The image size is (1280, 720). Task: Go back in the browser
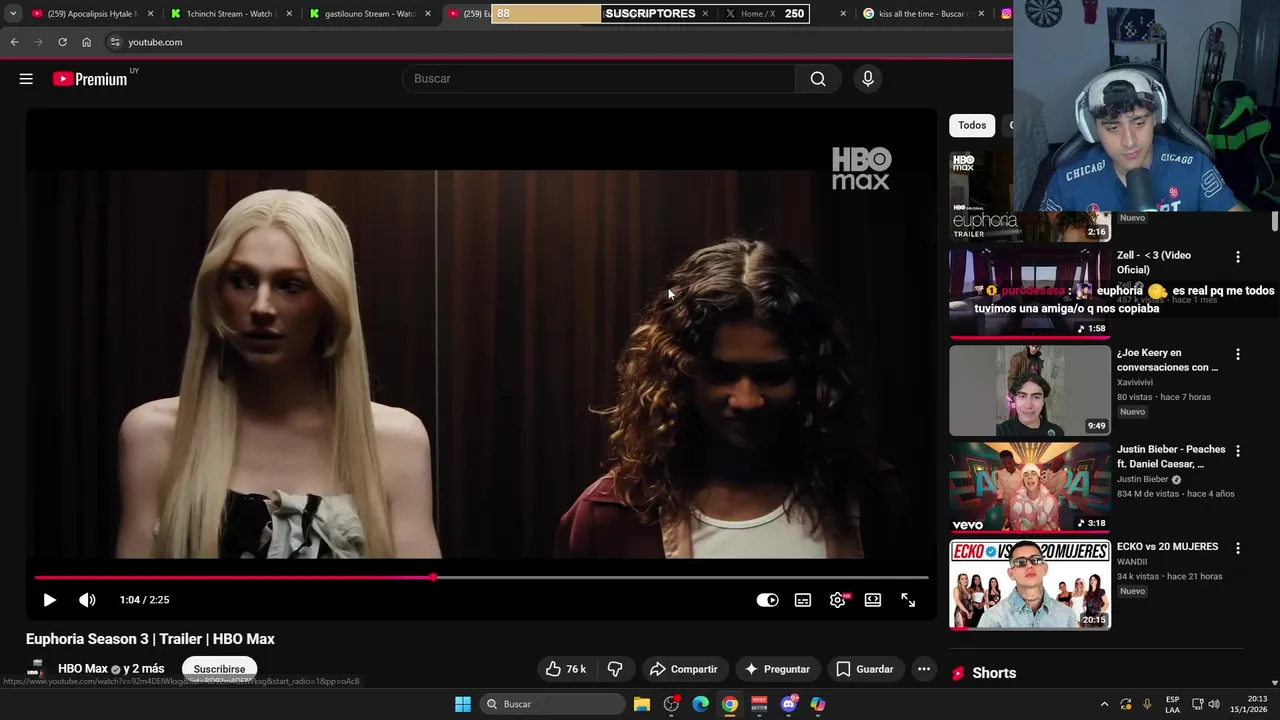14,42
